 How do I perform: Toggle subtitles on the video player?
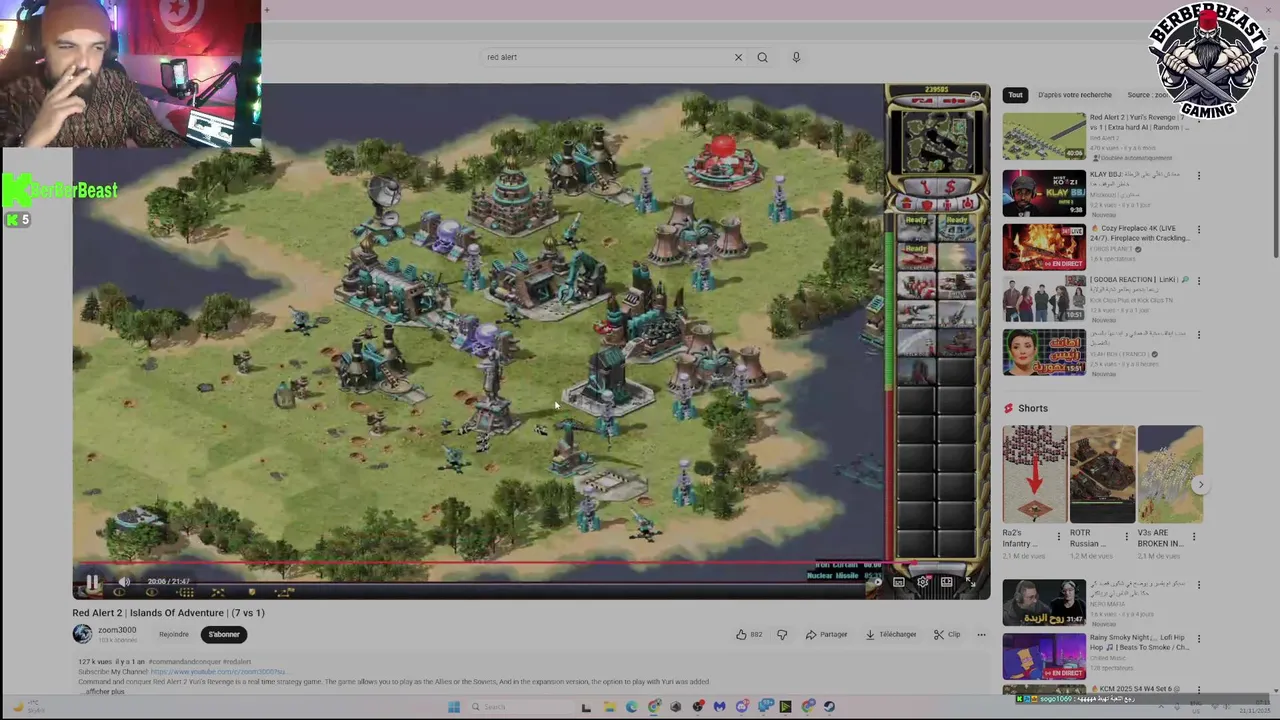click(898, 581)
